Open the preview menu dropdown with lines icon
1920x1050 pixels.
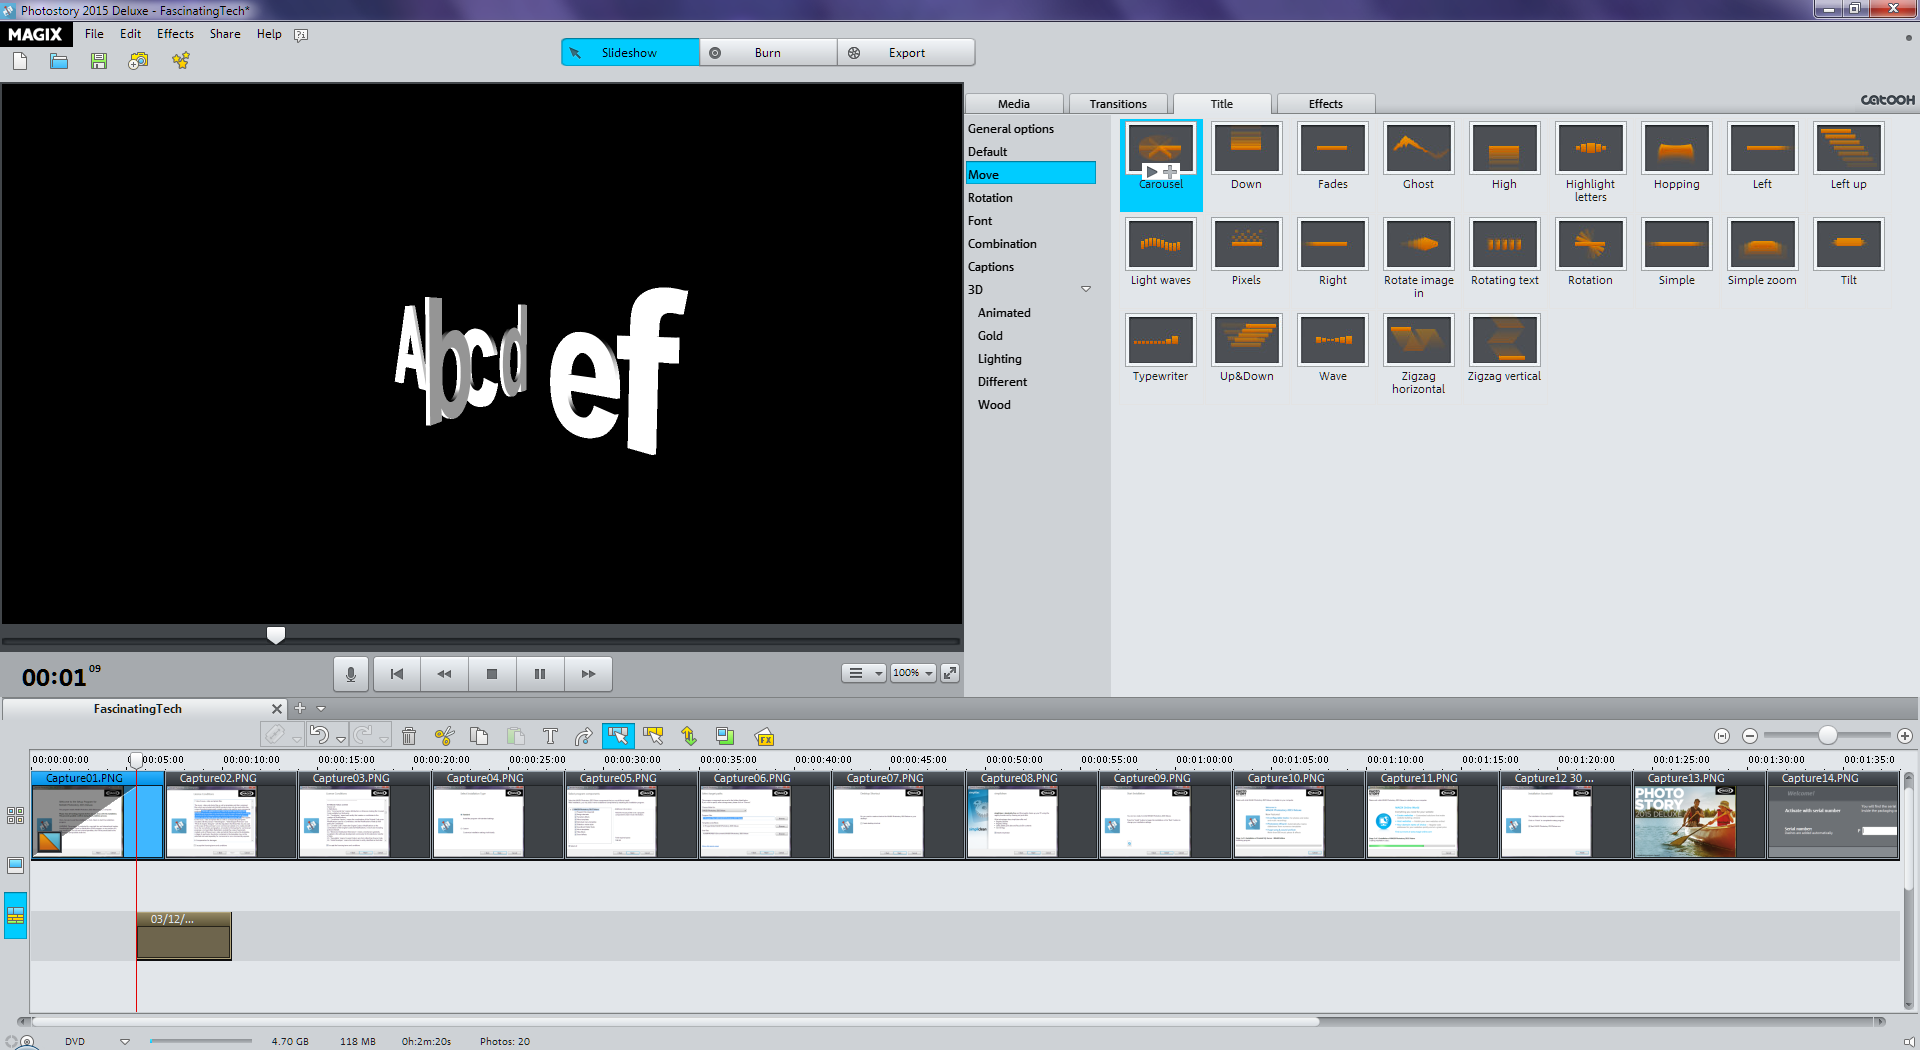coord(864,673)
